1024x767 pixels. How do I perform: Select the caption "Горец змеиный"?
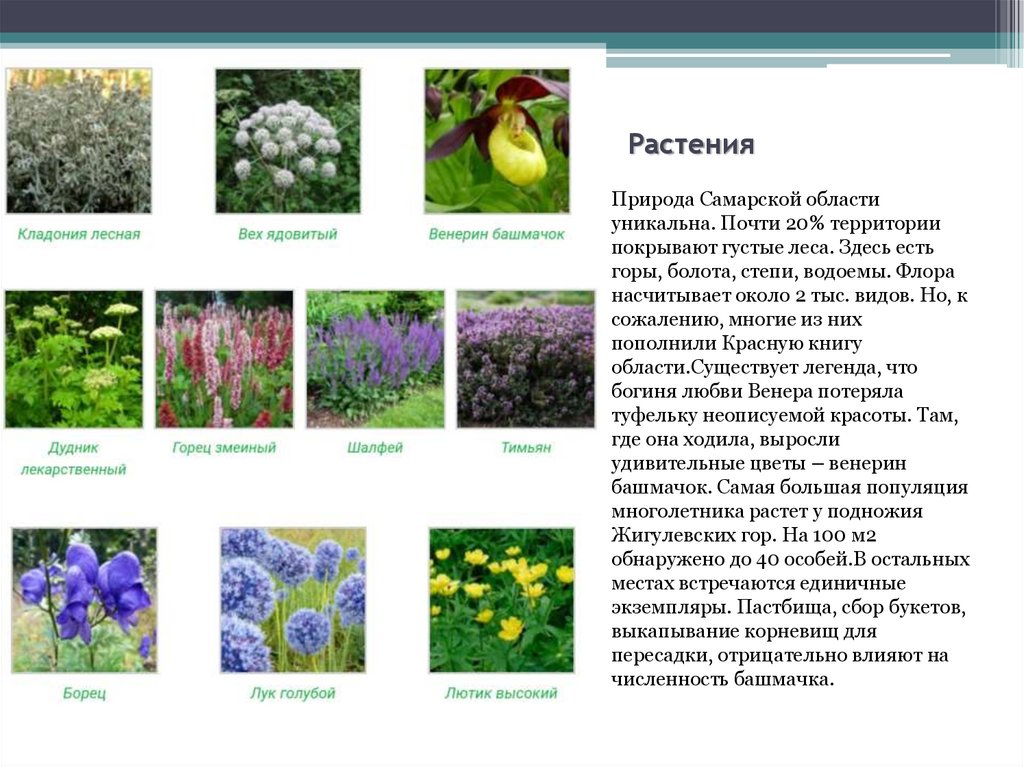[x=224, y=448]
